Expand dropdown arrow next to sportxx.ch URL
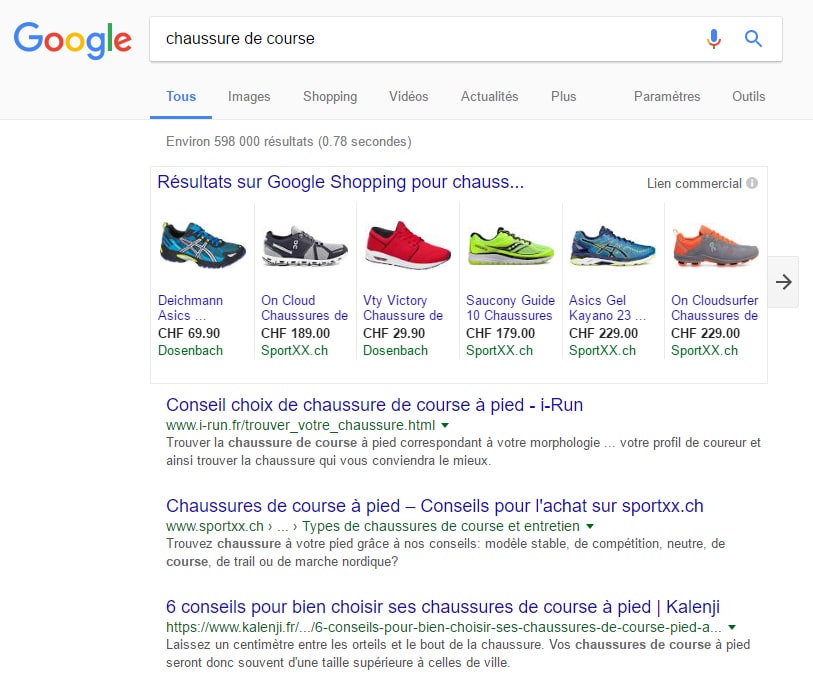Viewport: 813px width, 686px height. coord(590,526)
